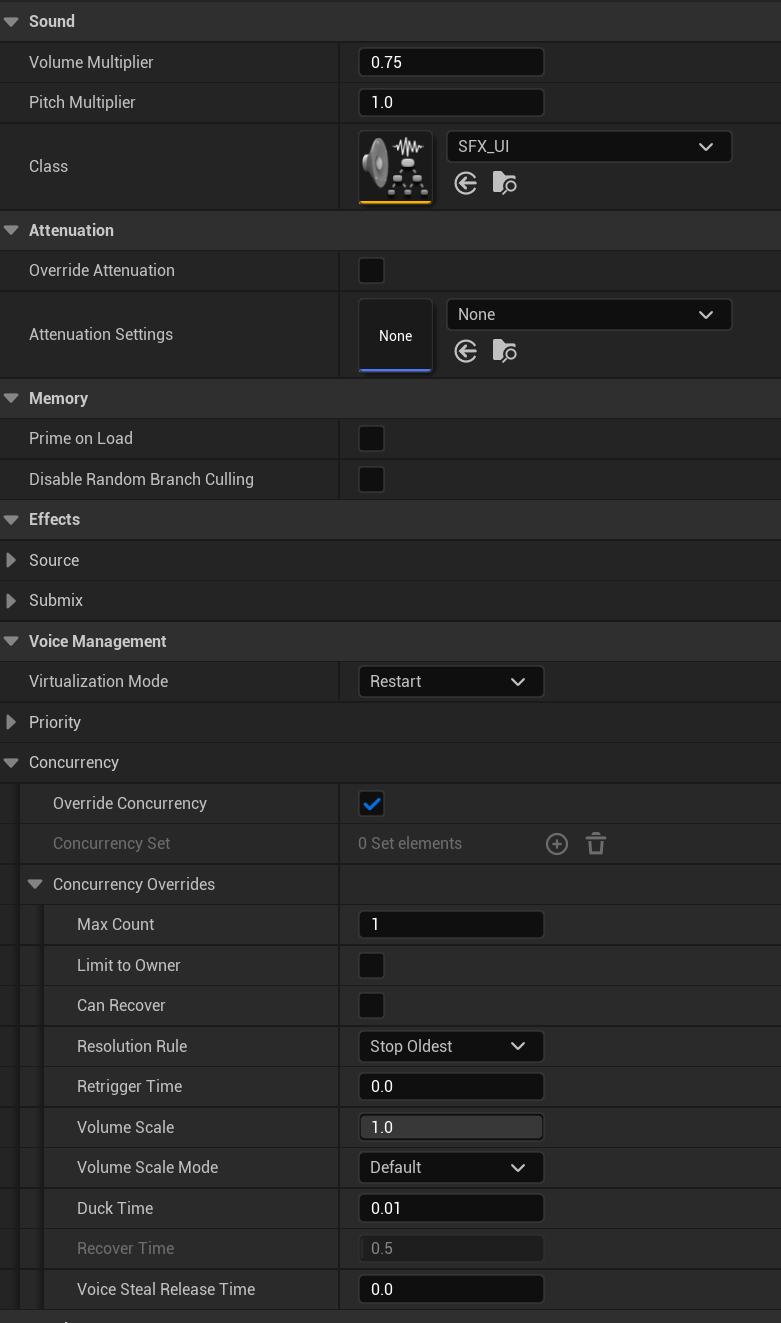Viewport: 781px width, 1323px height.
Task: Click the Volume Multiplier label
Action: click(x=91, y=62)
